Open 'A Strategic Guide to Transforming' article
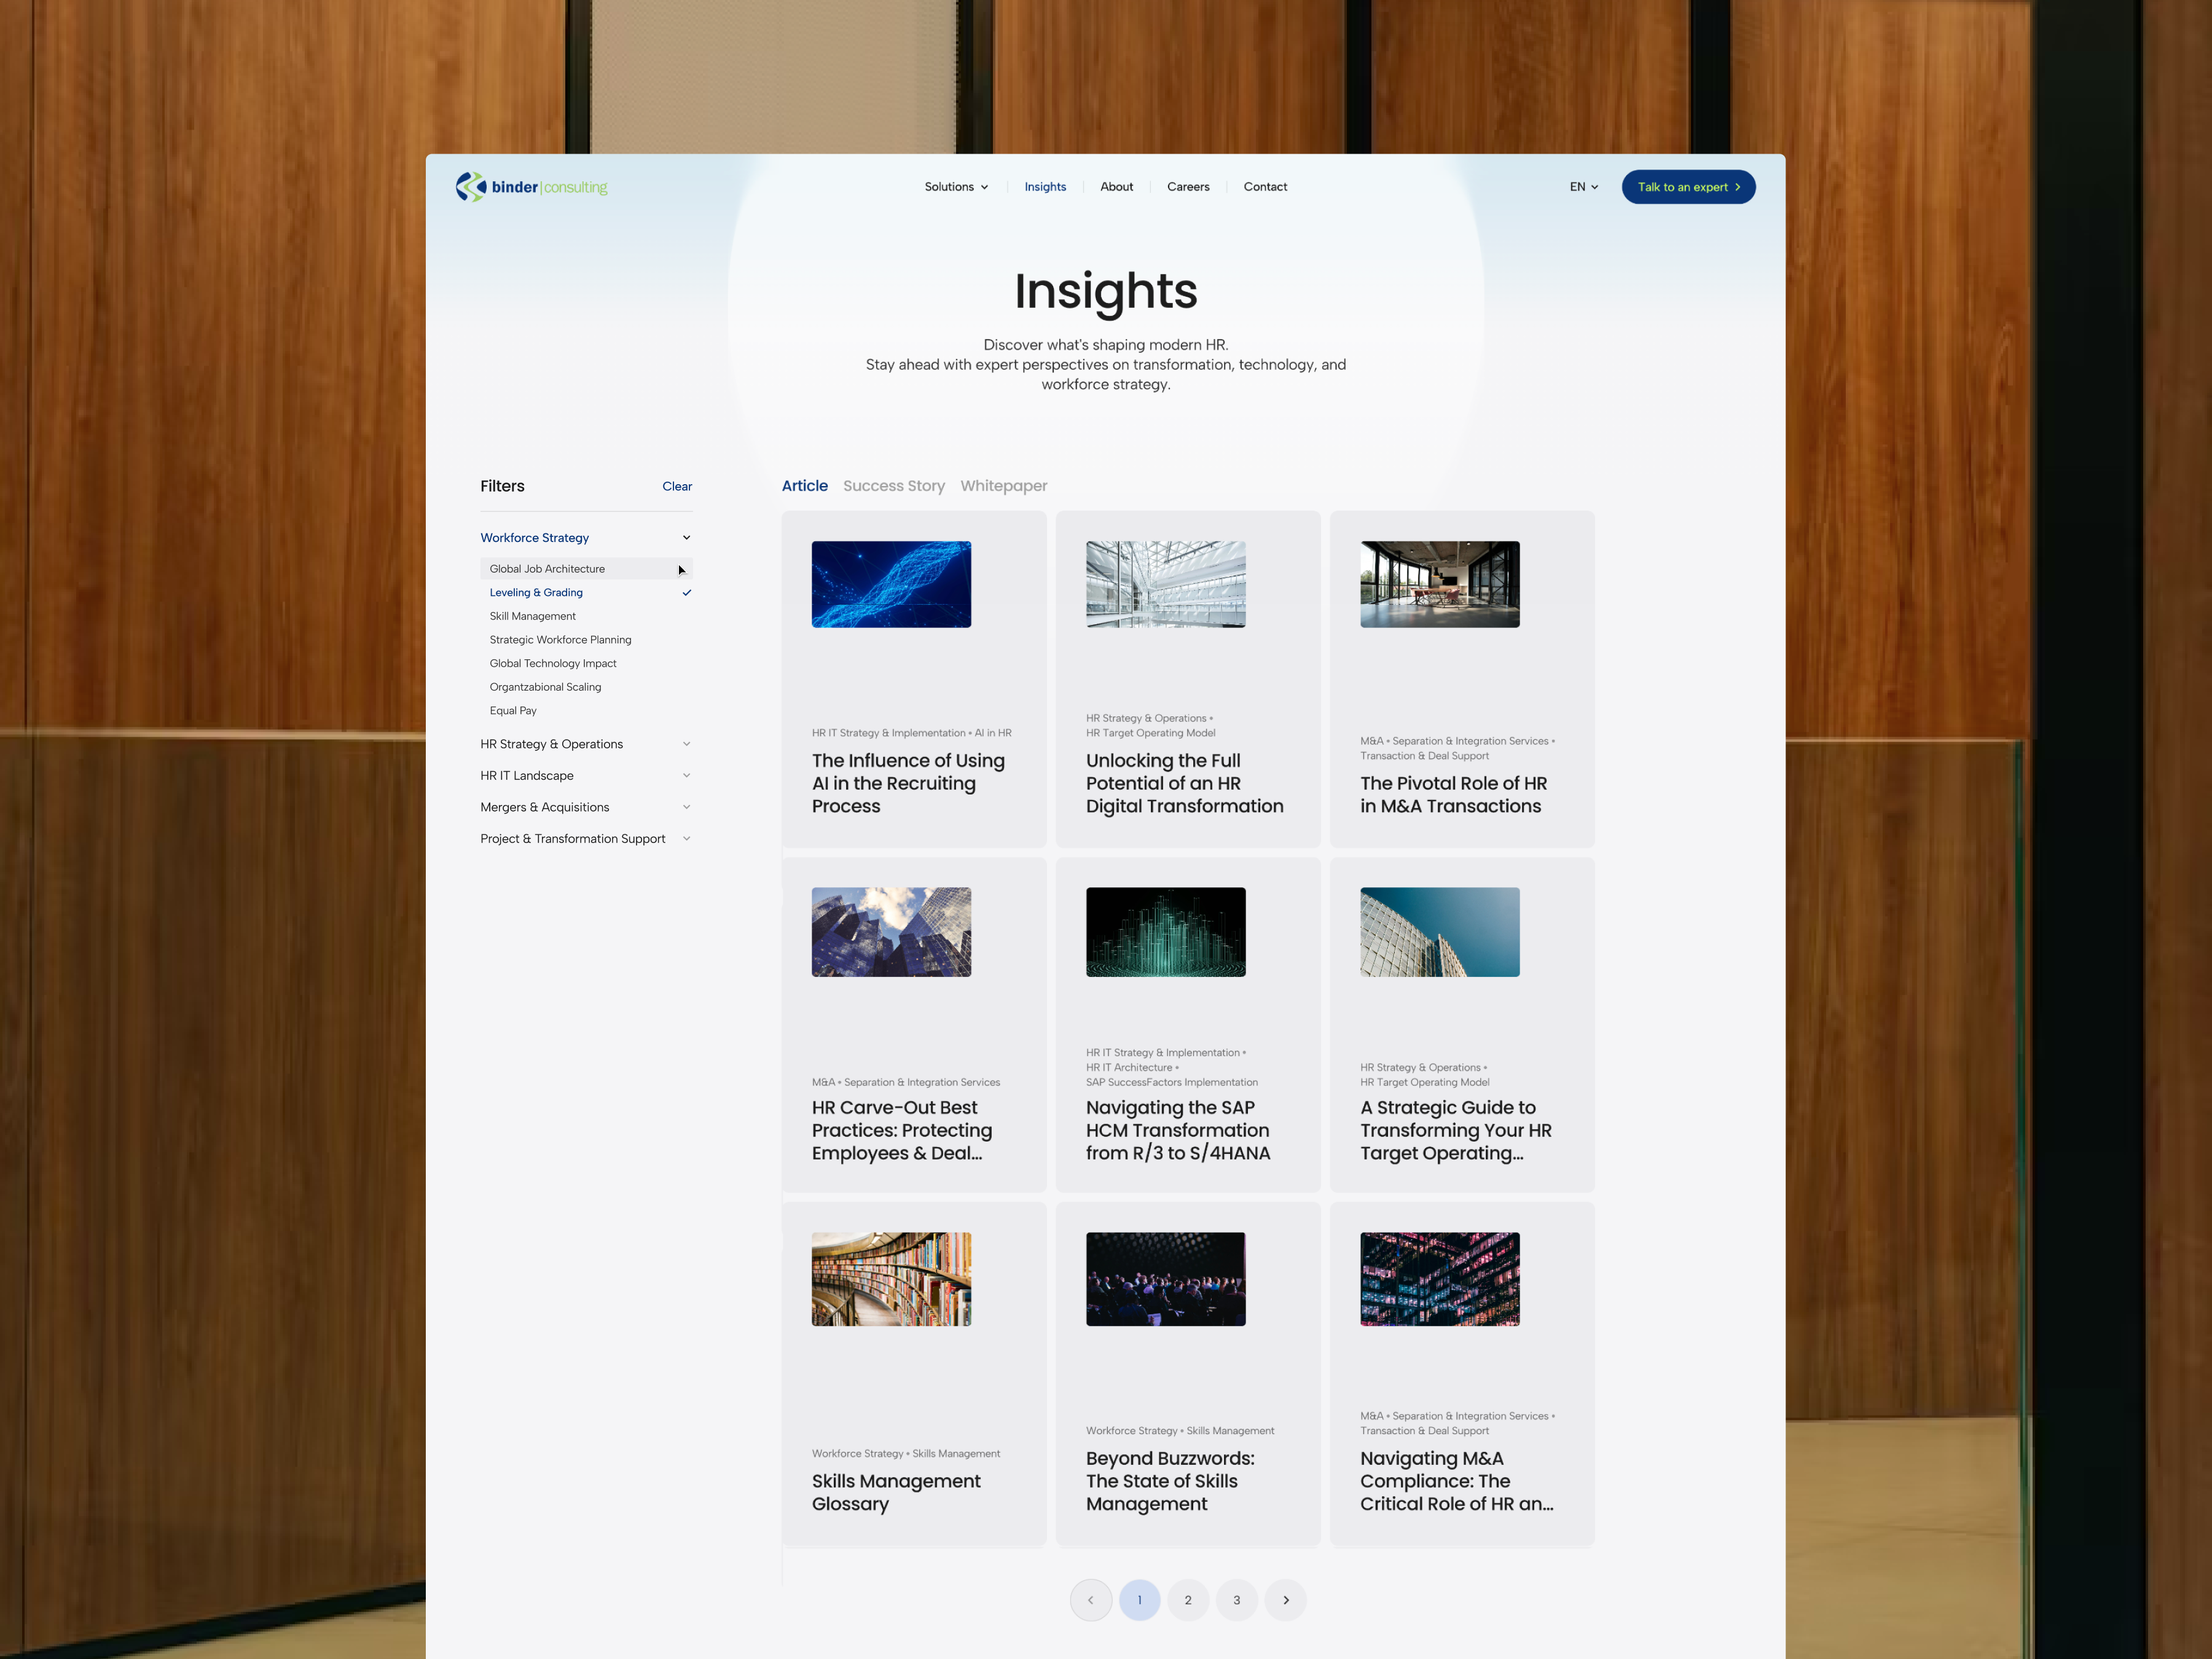This screenshot has height=1659, width=2212. point(1456,1131)
